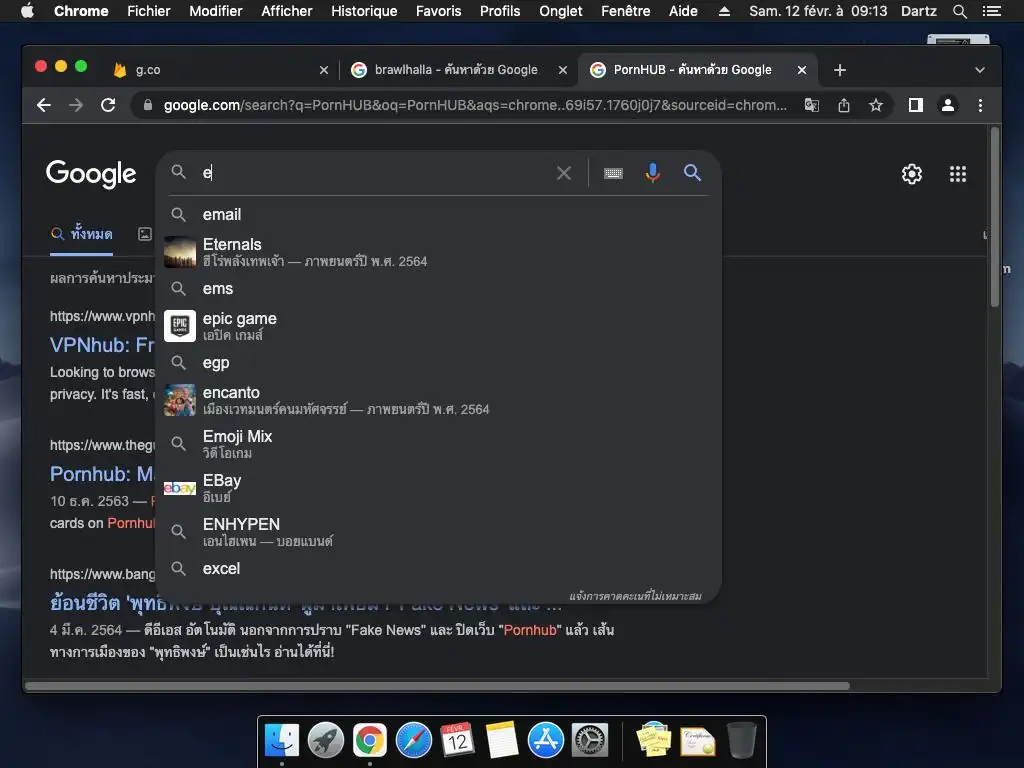Click the horizontal scrollbar at page bottom

438,686
